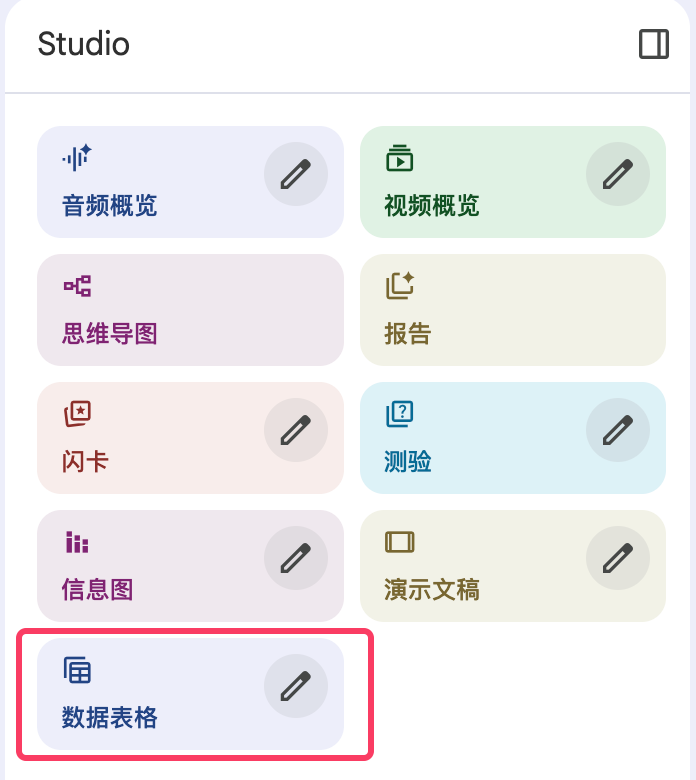The height and width of the screenshot is (780, 696).
Task: Click the mind map icon
Action: (77, 286)
